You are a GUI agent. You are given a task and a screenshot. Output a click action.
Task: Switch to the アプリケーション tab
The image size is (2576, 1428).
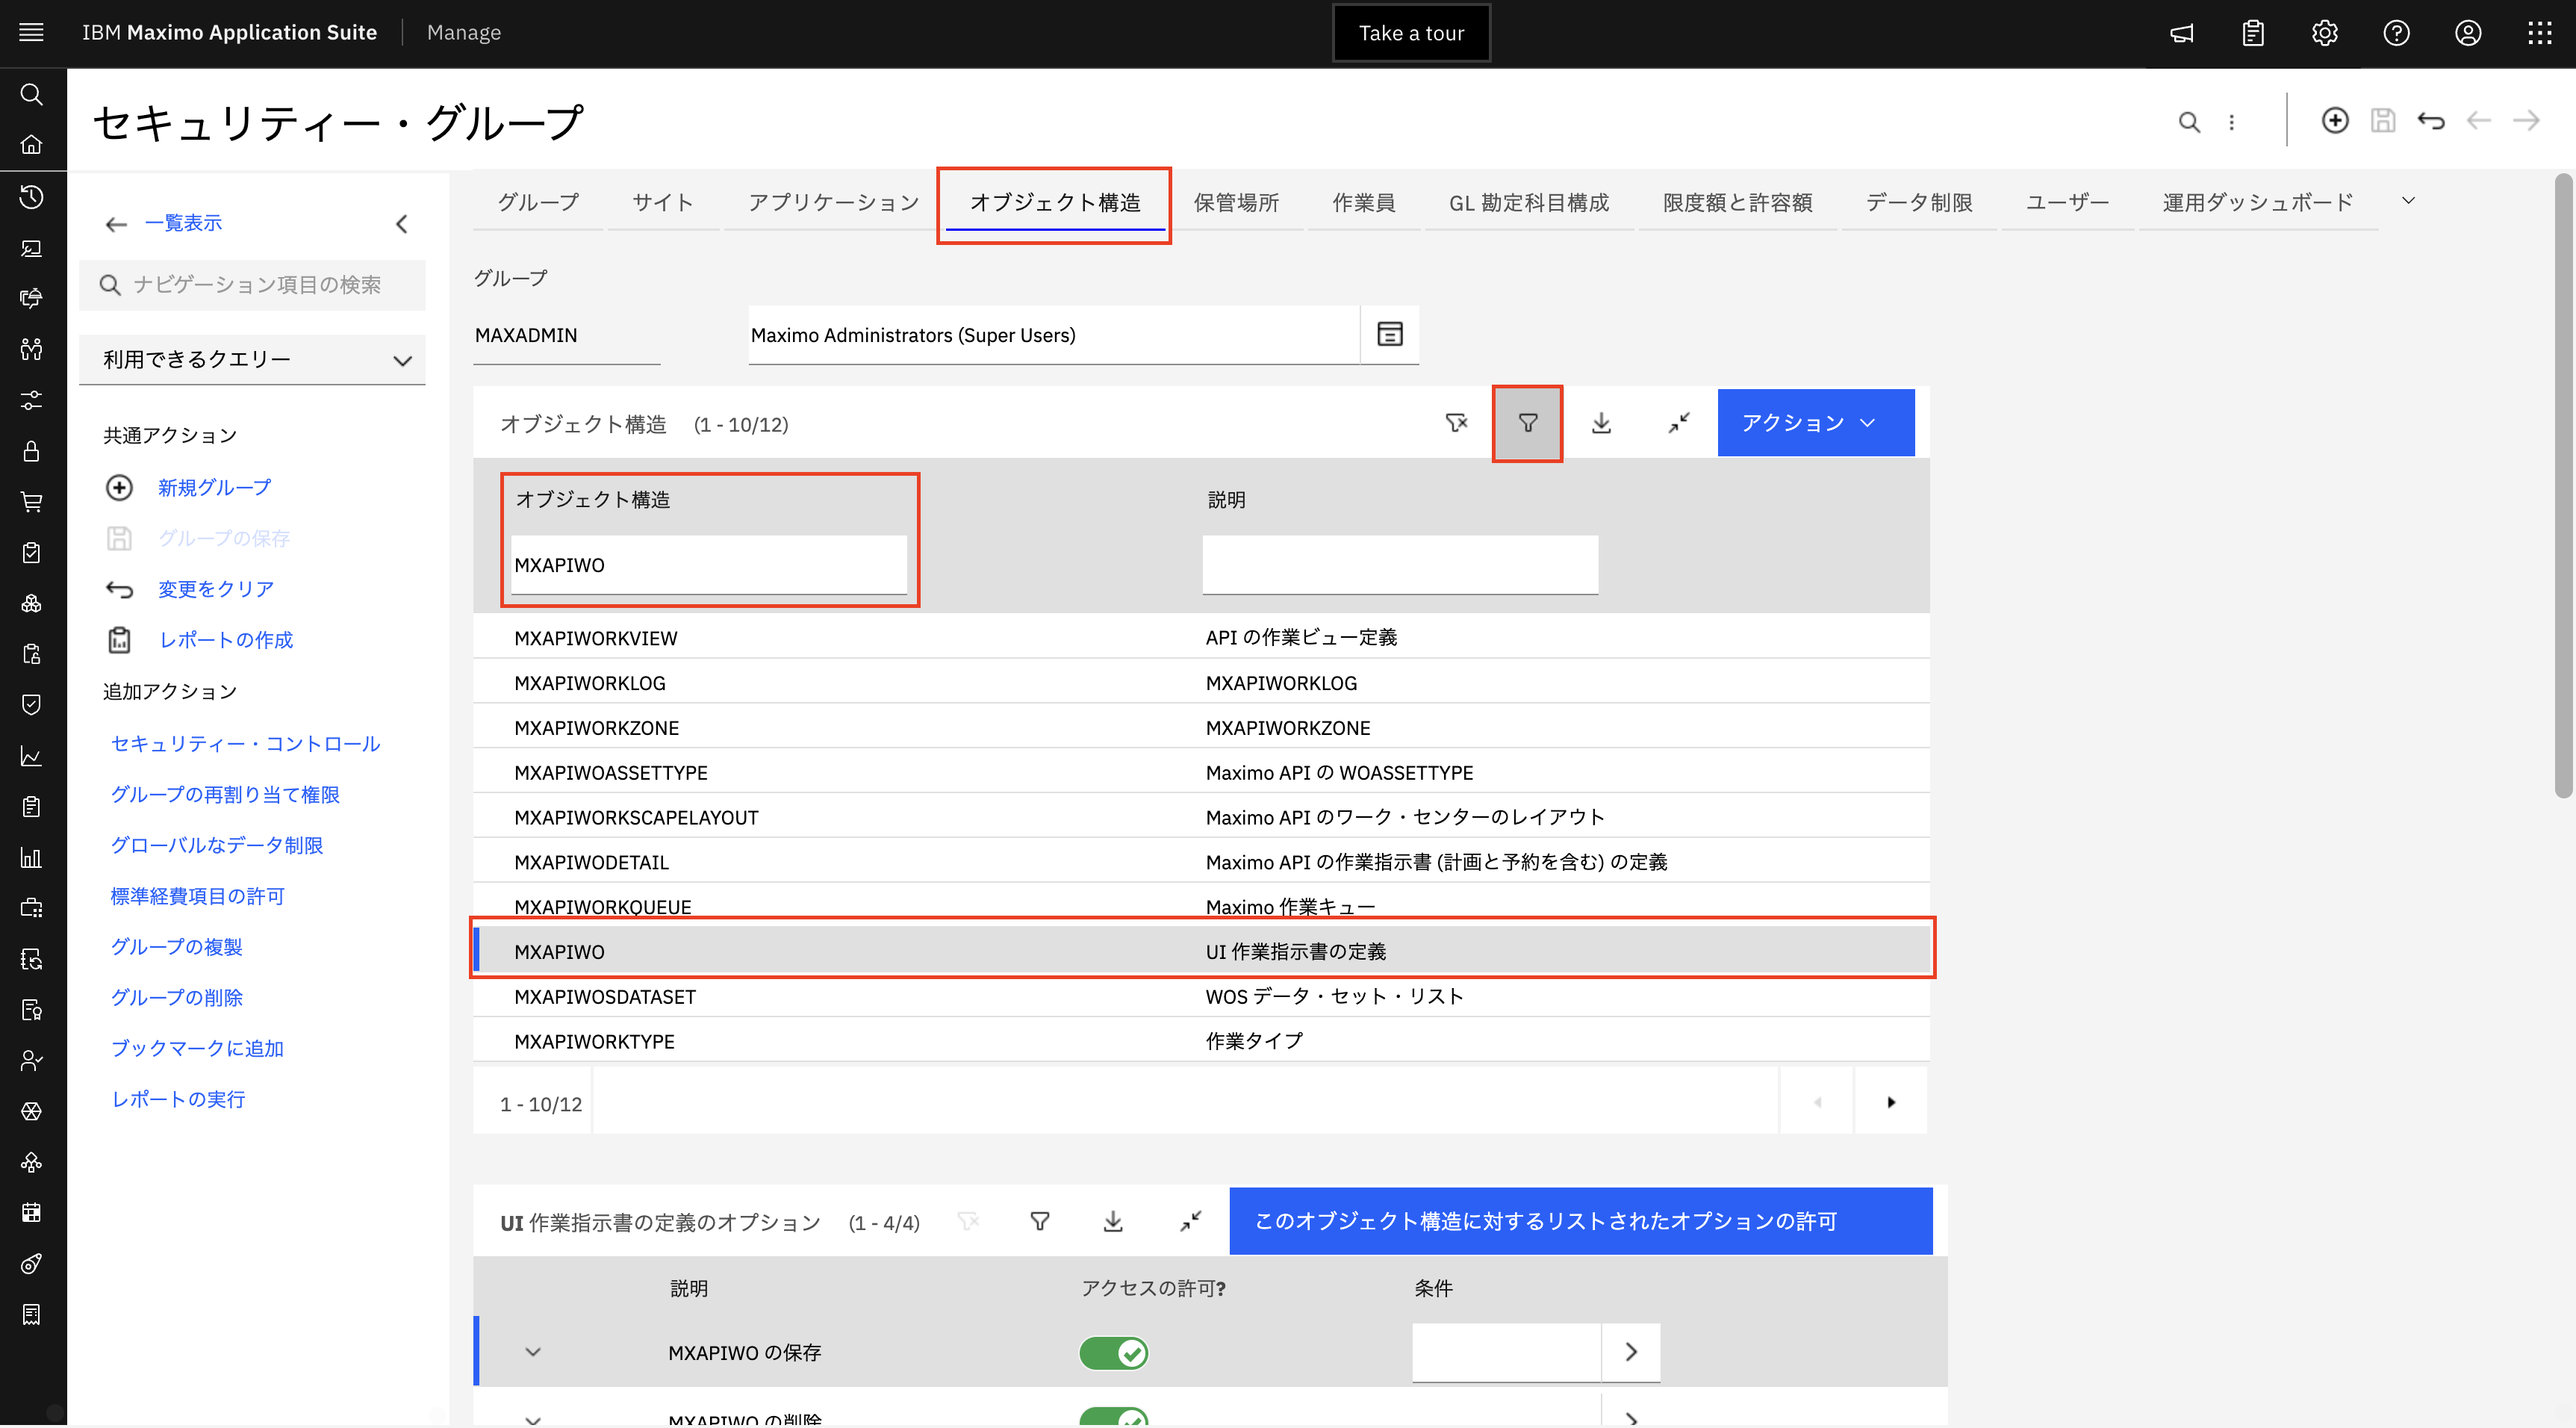coord(833,203)
